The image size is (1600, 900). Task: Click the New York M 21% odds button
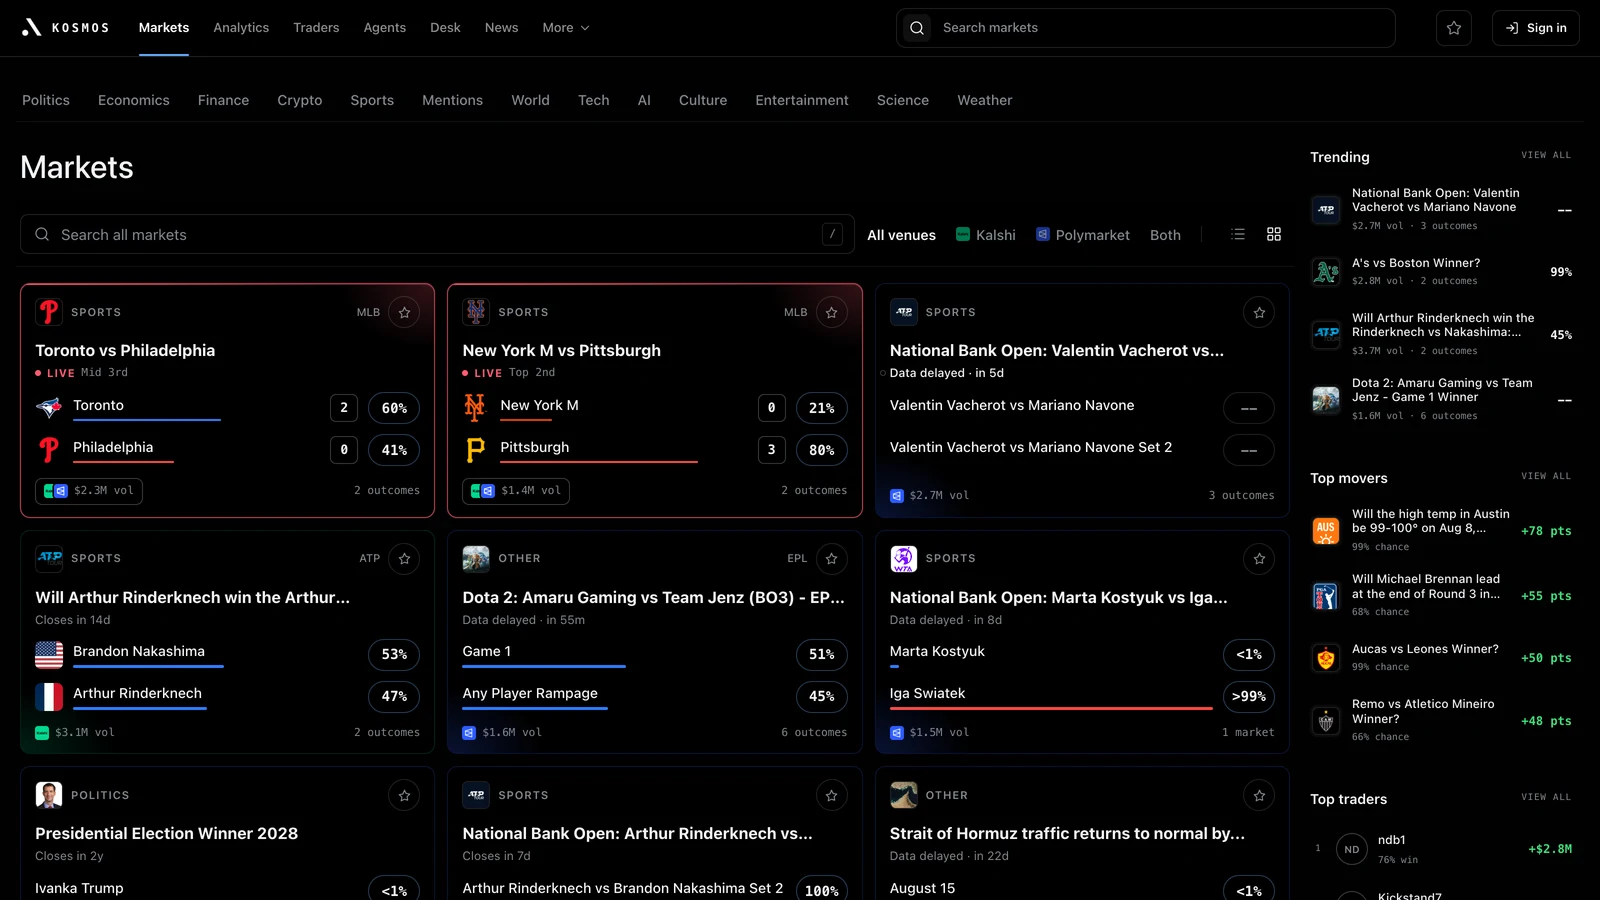pyautogui.click(x=822, y=408)
